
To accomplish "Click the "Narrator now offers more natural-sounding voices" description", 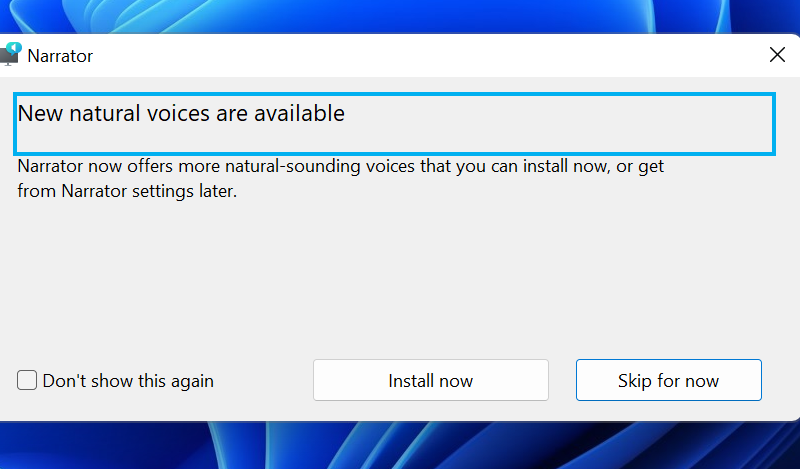I will pyautogui.click(x=340, y=179).
